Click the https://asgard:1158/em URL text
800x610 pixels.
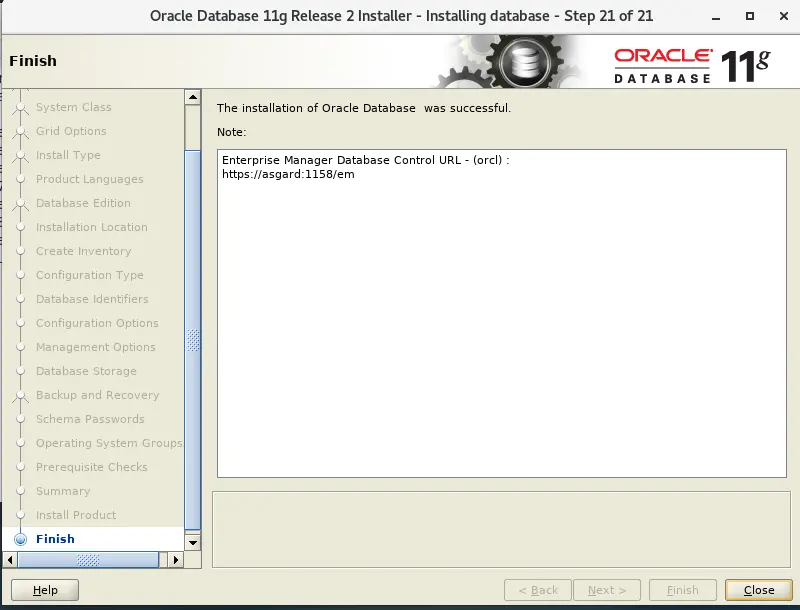pos(288,174)
